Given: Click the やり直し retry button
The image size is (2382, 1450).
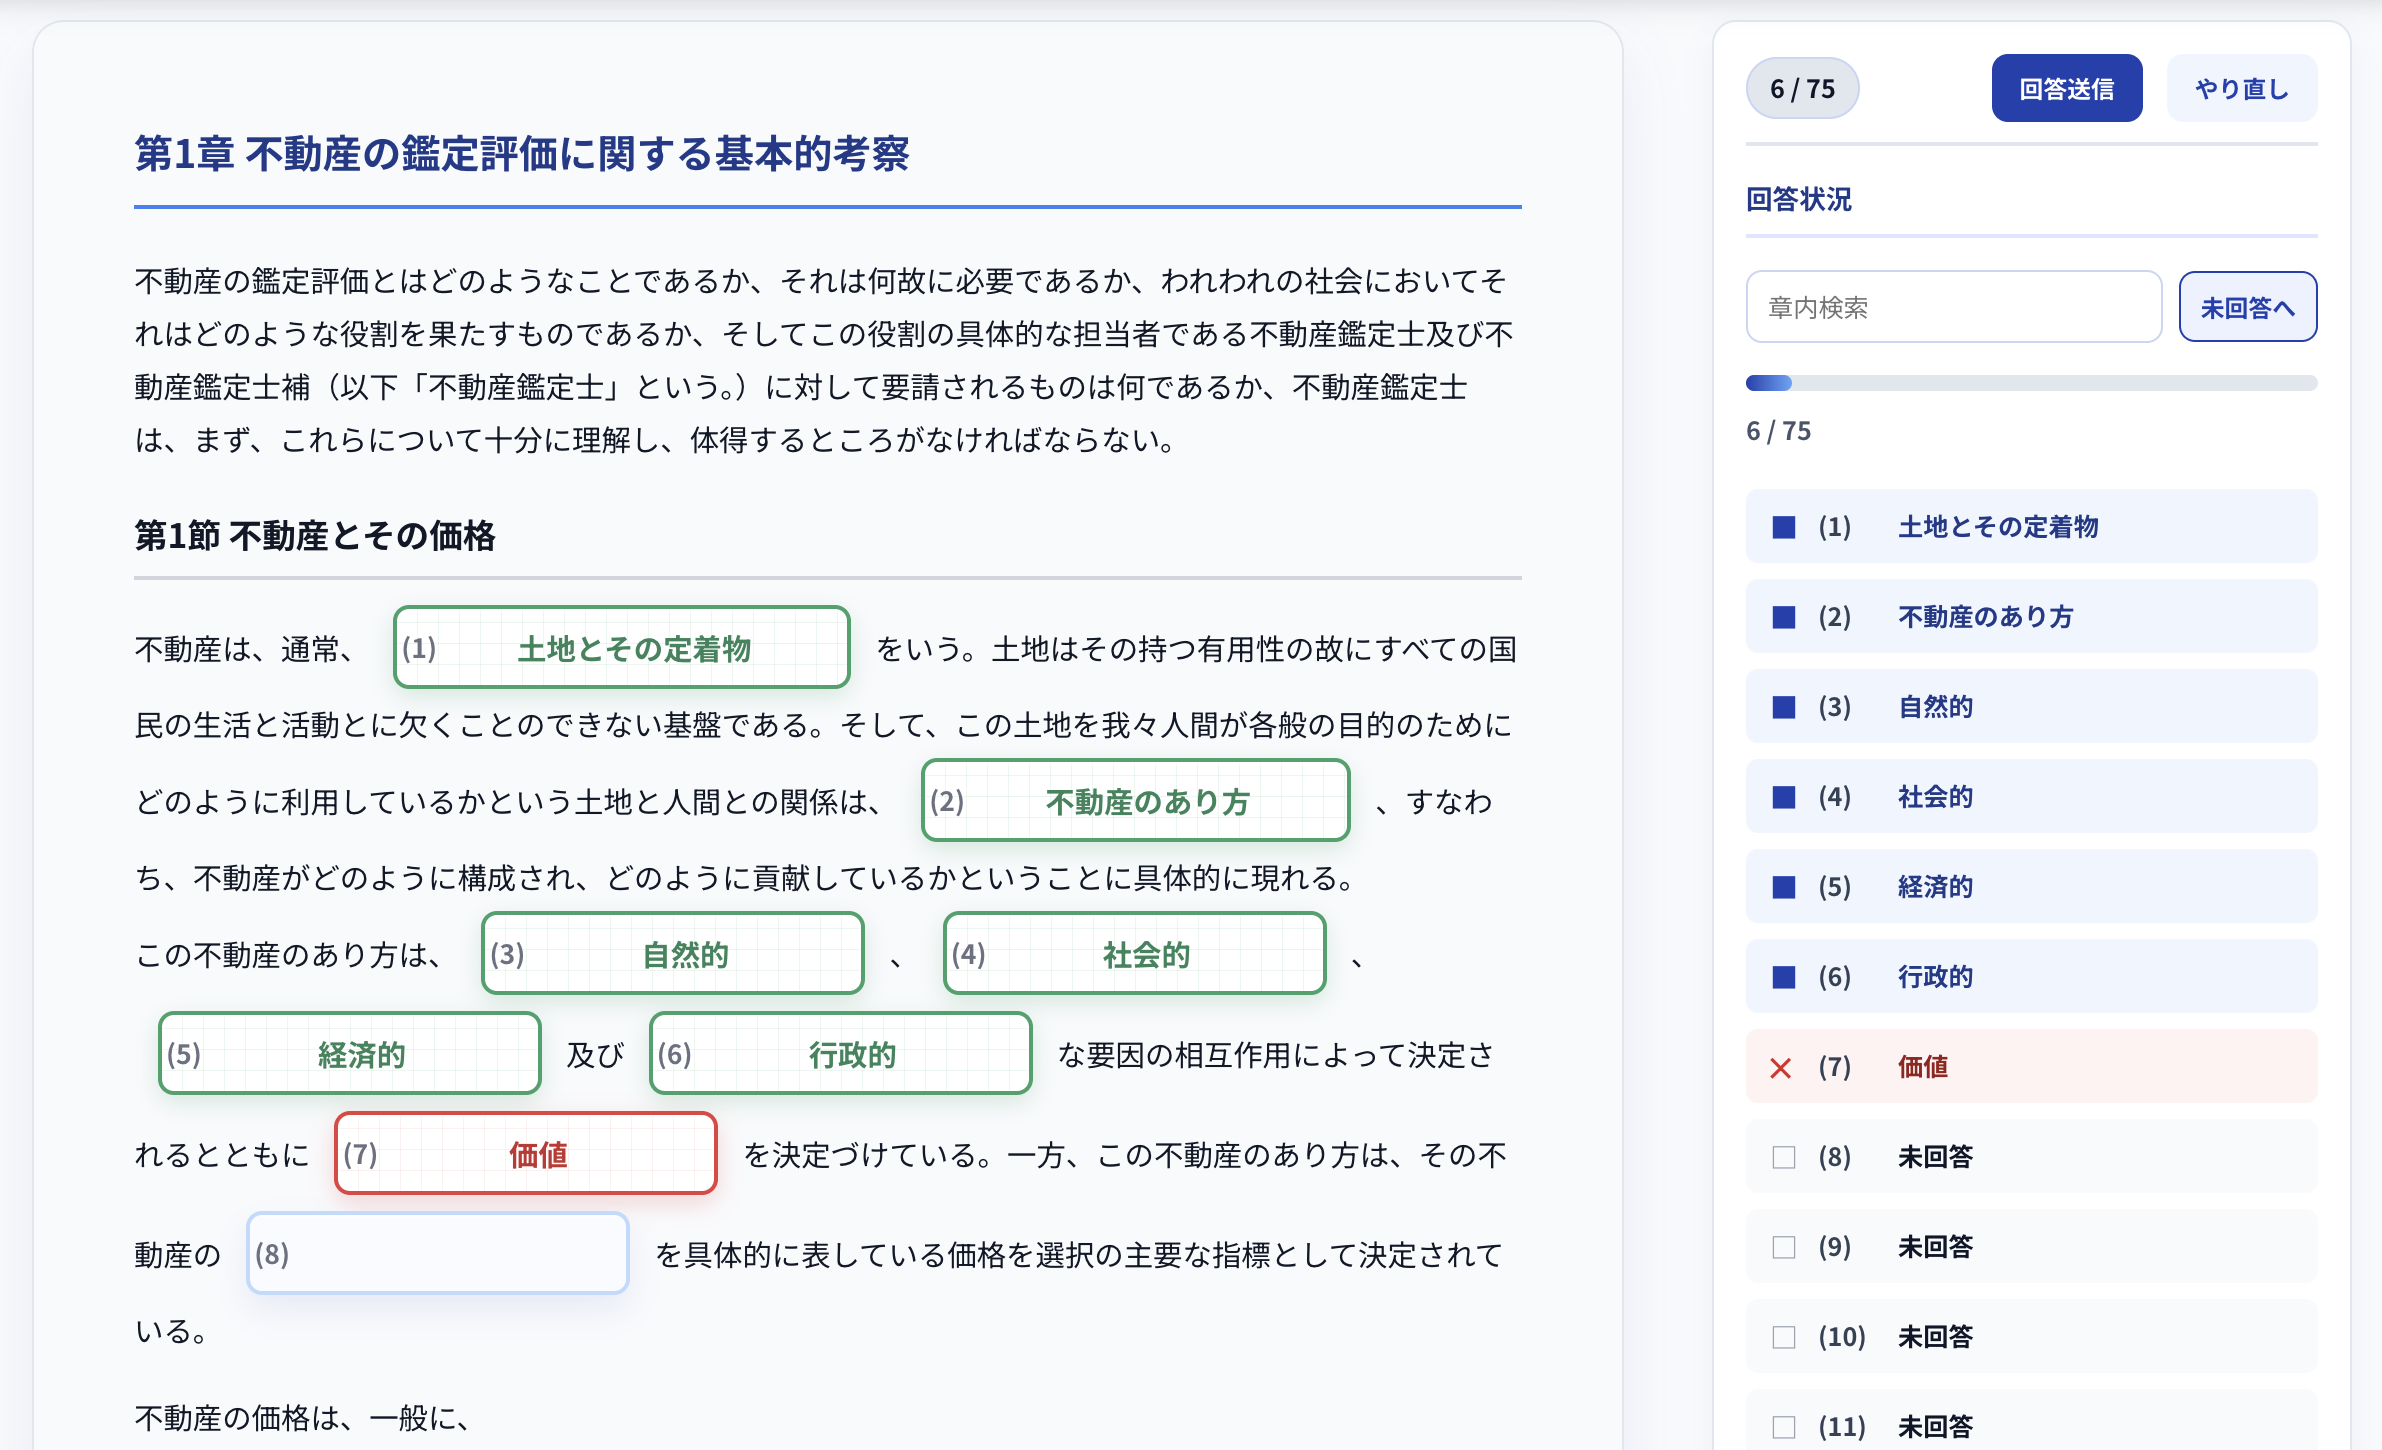Looking at the screenshot, I should tap(2242, 88).
